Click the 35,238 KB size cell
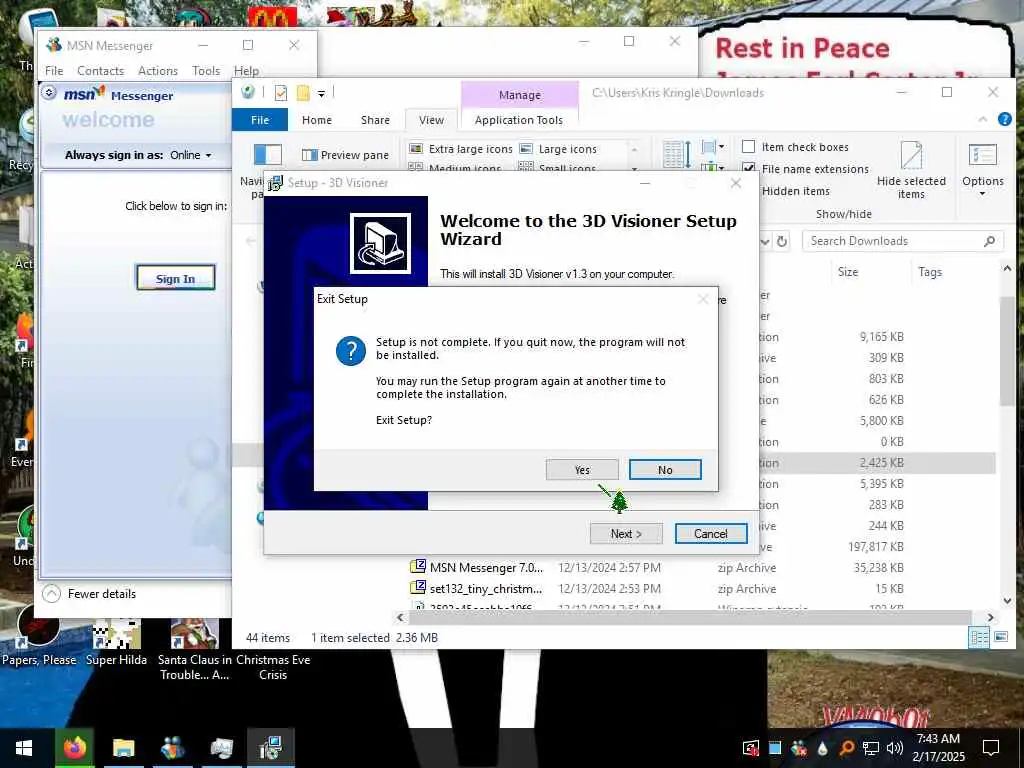 point(878,568)
